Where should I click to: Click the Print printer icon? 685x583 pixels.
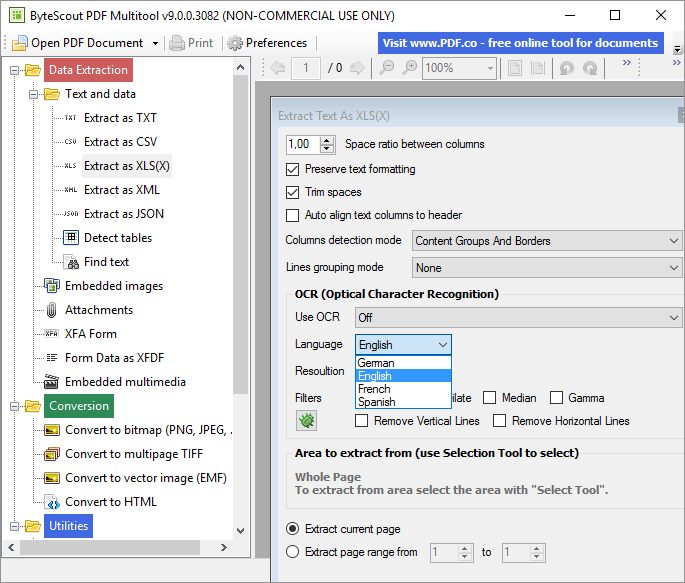[x=177, y=43]
